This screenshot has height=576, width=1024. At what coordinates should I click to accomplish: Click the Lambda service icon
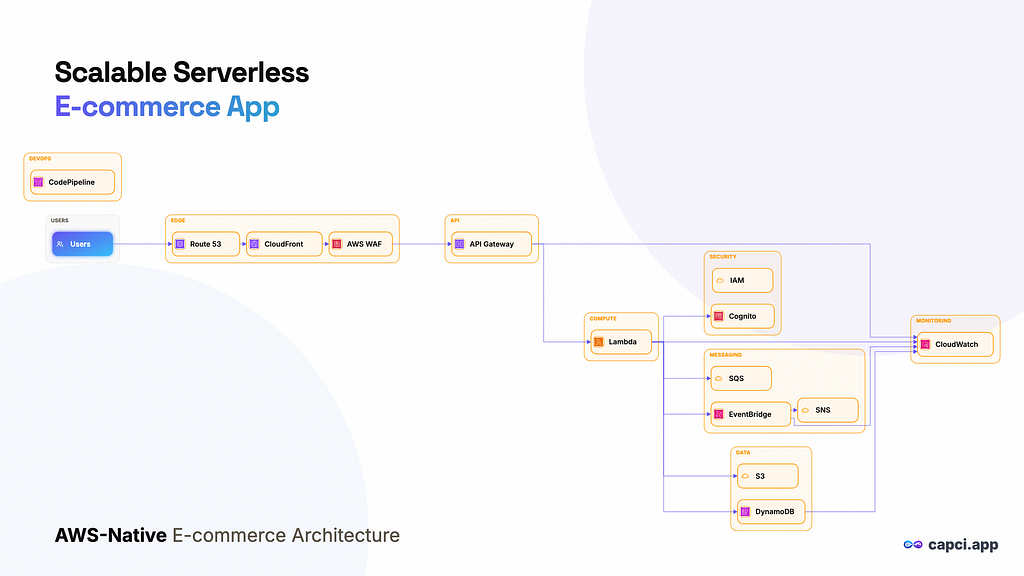point(599,342)
